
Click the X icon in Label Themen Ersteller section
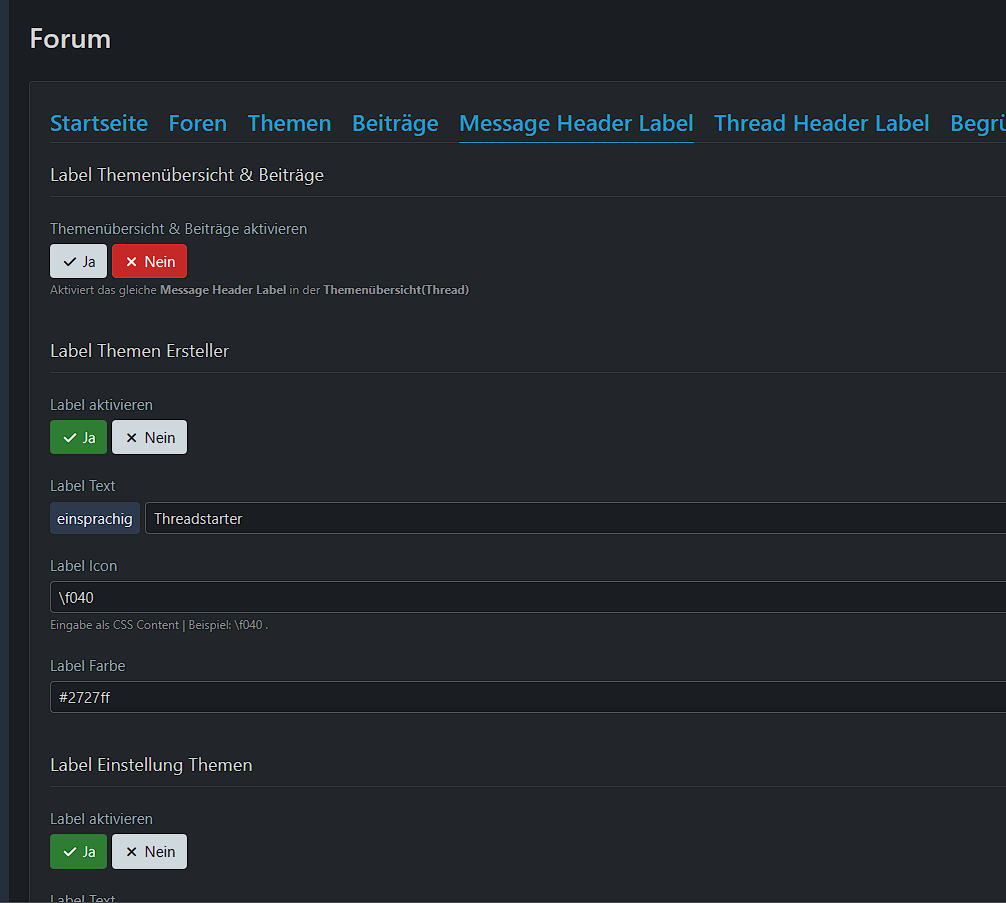(x=131, y=438)
